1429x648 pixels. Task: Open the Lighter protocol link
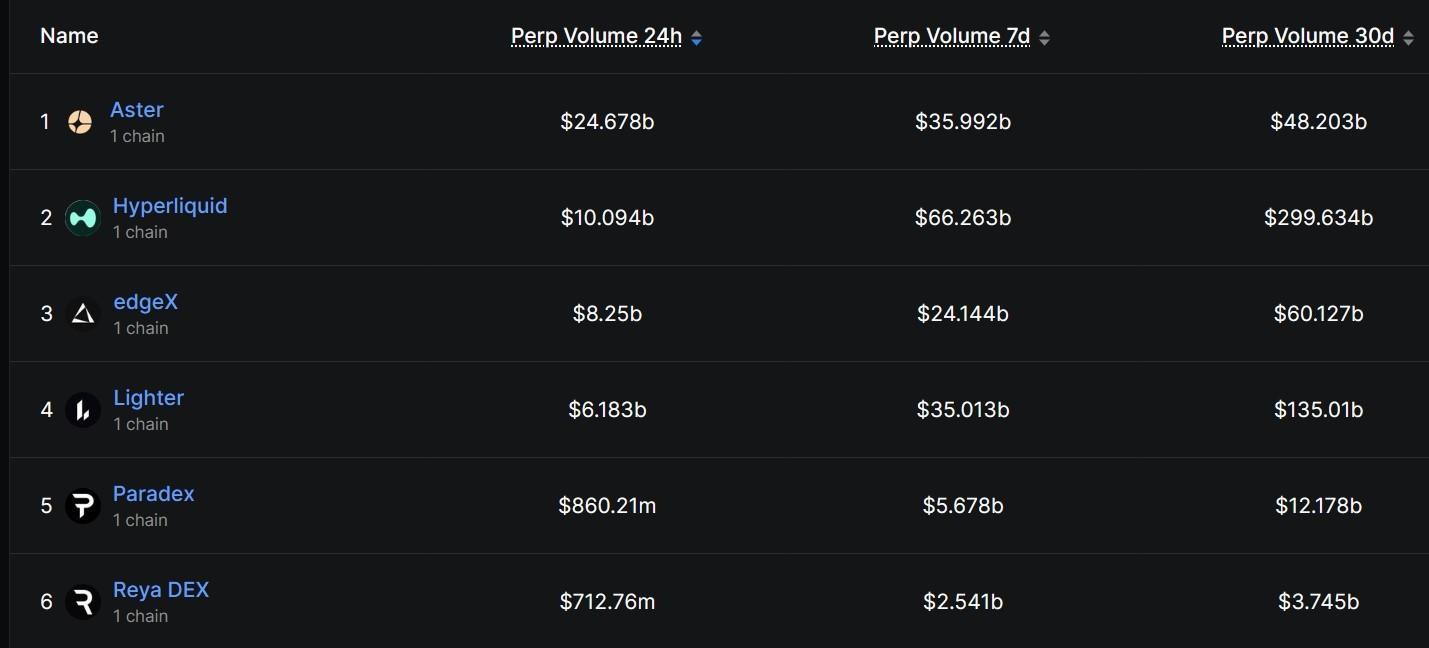pos(148,398)
